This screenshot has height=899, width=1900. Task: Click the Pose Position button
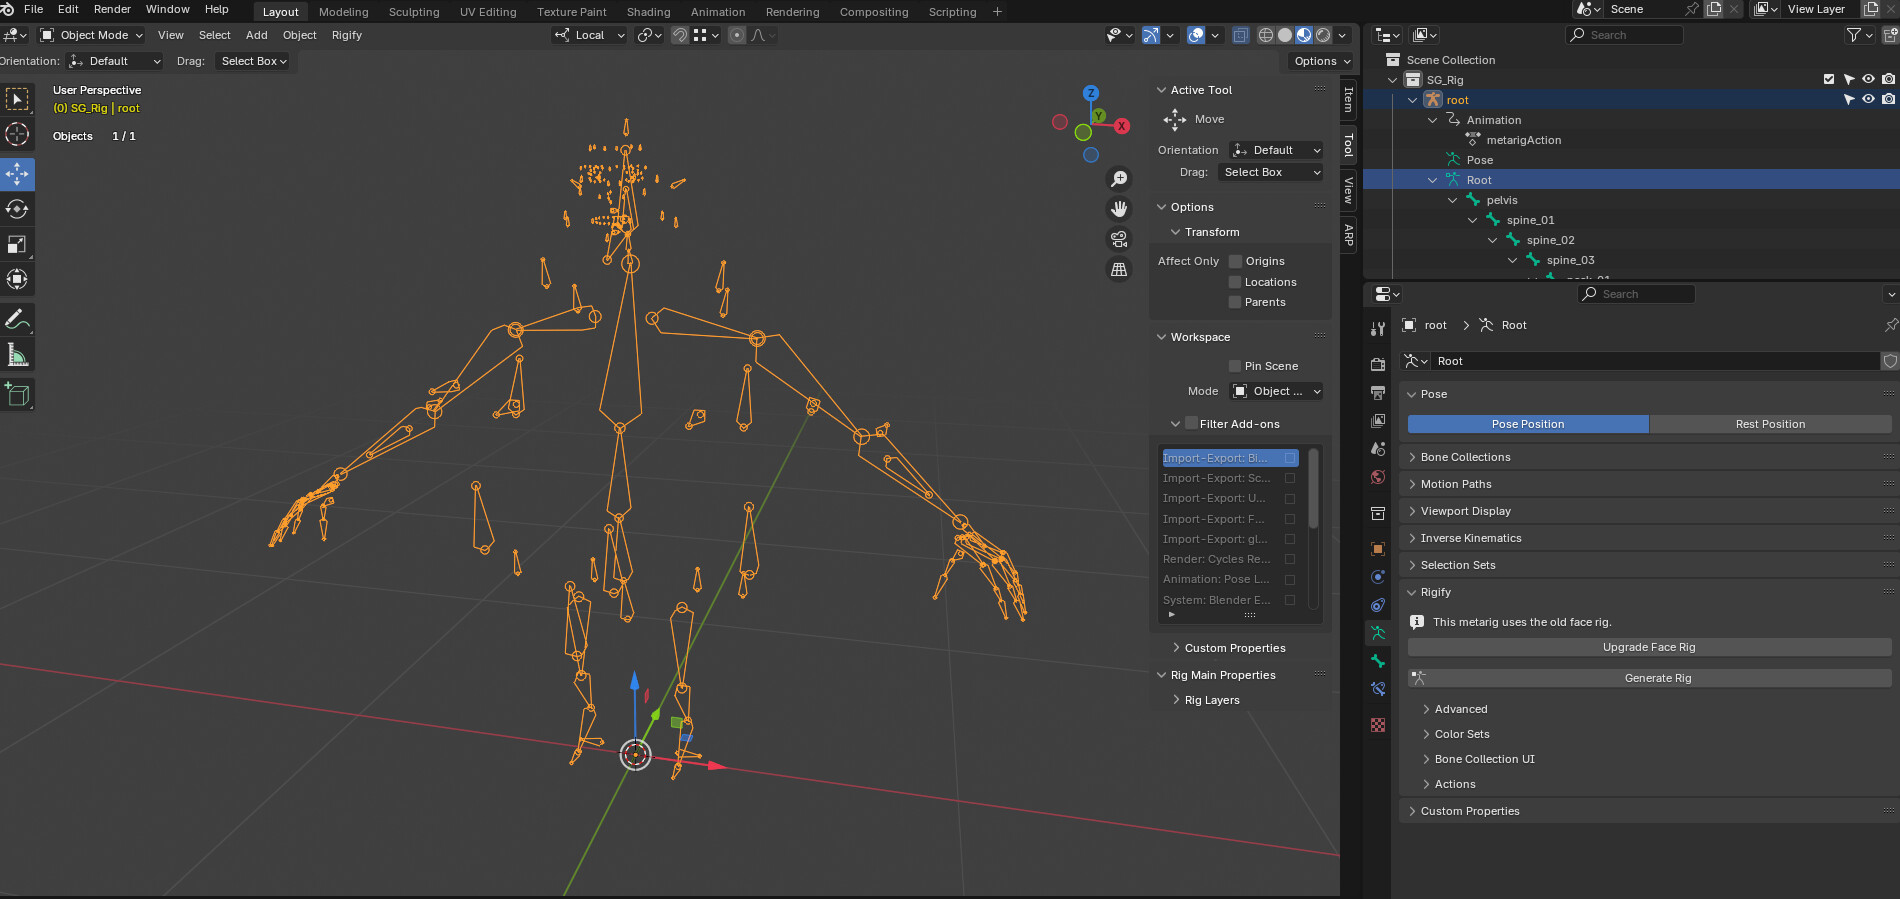coord(1528,424)
